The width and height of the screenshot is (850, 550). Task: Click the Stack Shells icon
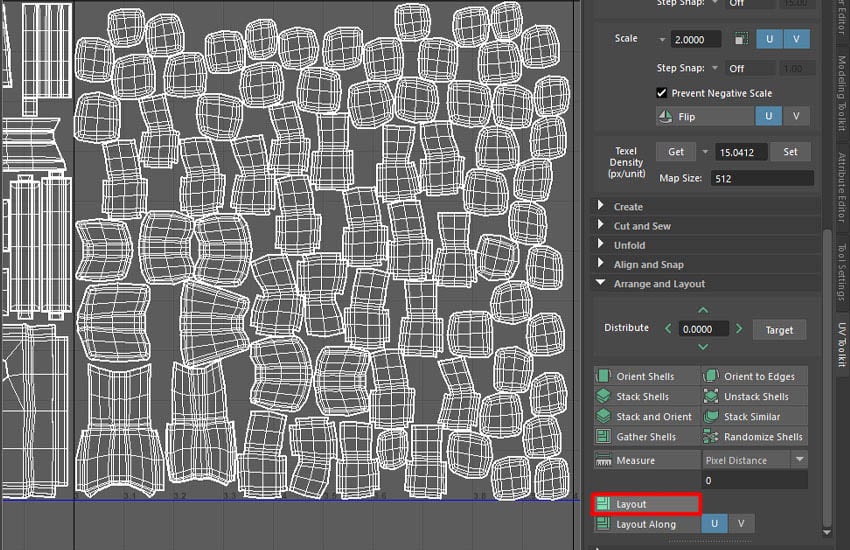(x=603, y=397)
